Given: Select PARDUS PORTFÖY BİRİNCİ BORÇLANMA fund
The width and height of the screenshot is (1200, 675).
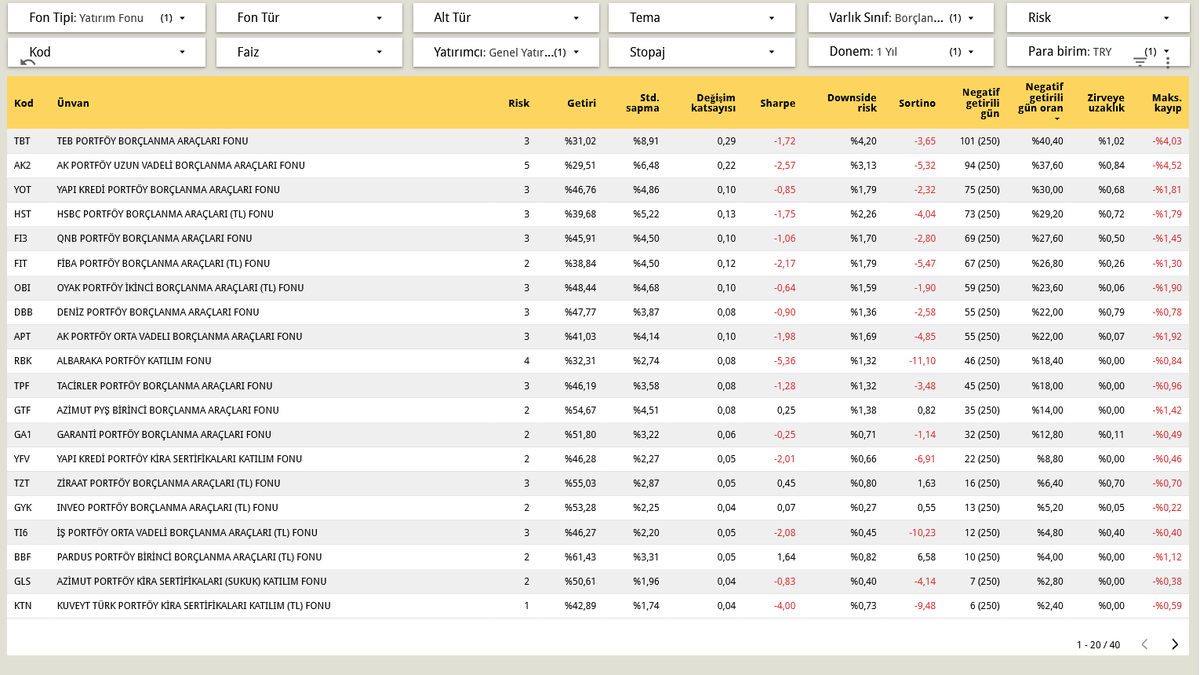Looking at the screenshot, I should pos(189,557).
